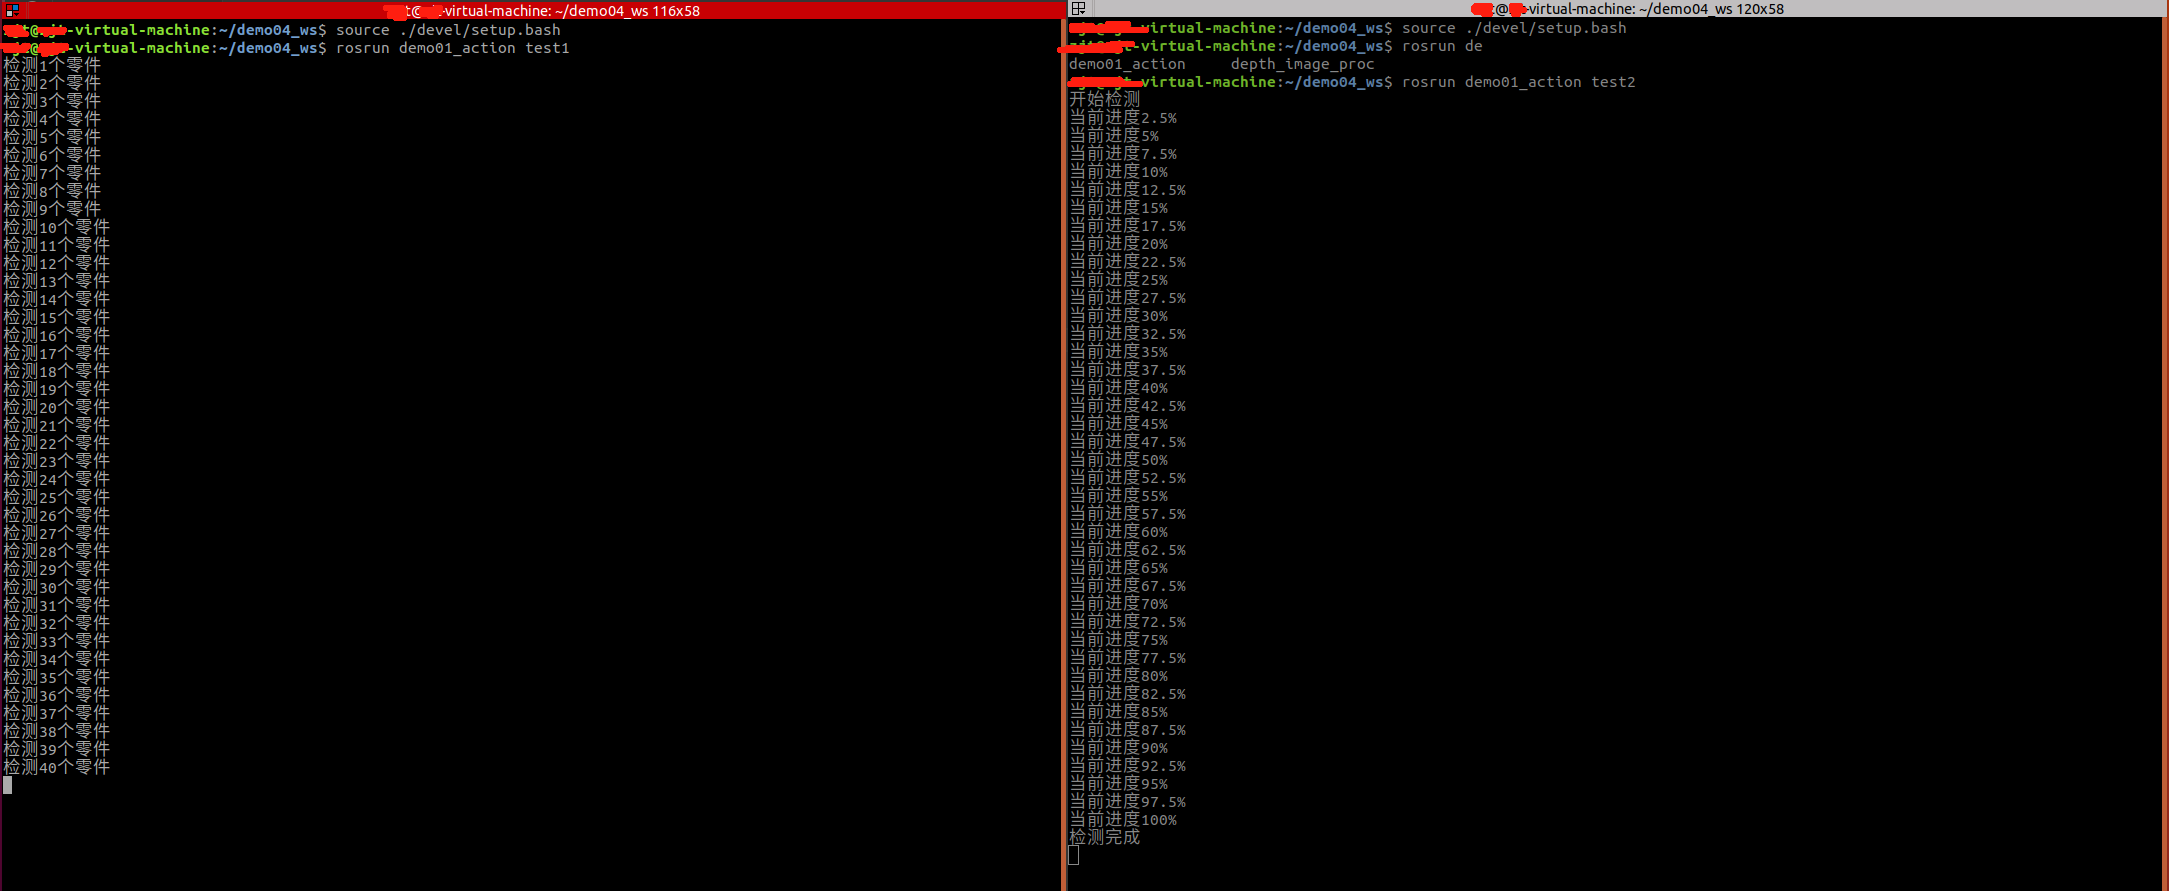Click the line '当前进度100%'
This screenshot has width=2169, height=891.
pyautogui.click(x=1123, y=820)
